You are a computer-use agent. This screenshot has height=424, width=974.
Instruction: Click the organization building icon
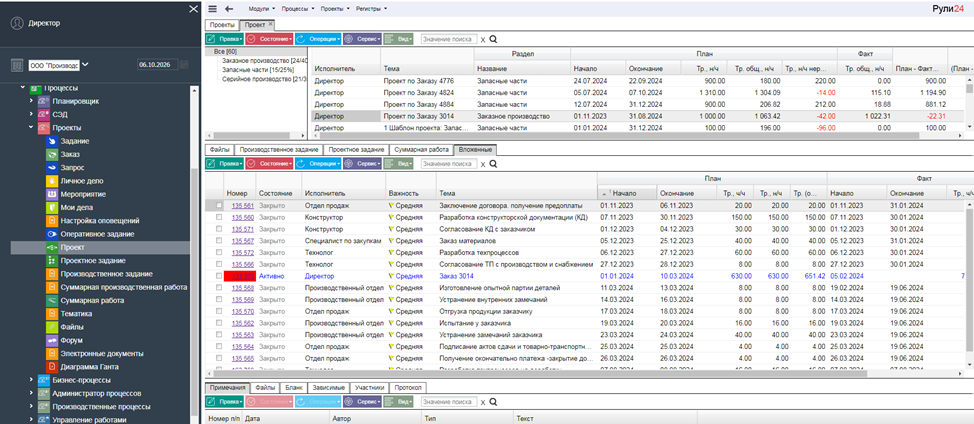pyautogui.click(x=17, y=65)
